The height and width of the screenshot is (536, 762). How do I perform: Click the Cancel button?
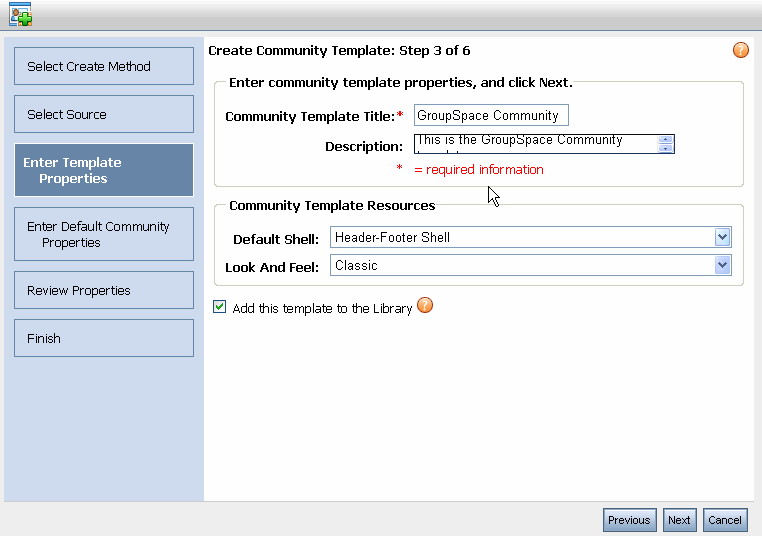tap(725, 520)
